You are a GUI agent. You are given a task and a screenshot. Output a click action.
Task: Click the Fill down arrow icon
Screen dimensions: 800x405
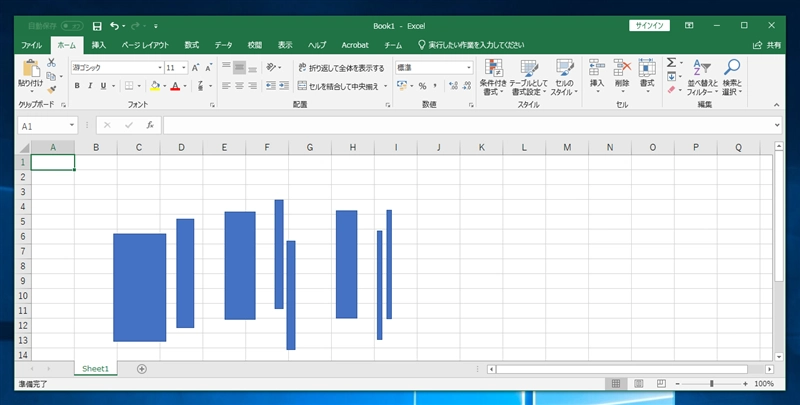click(671, 76)
